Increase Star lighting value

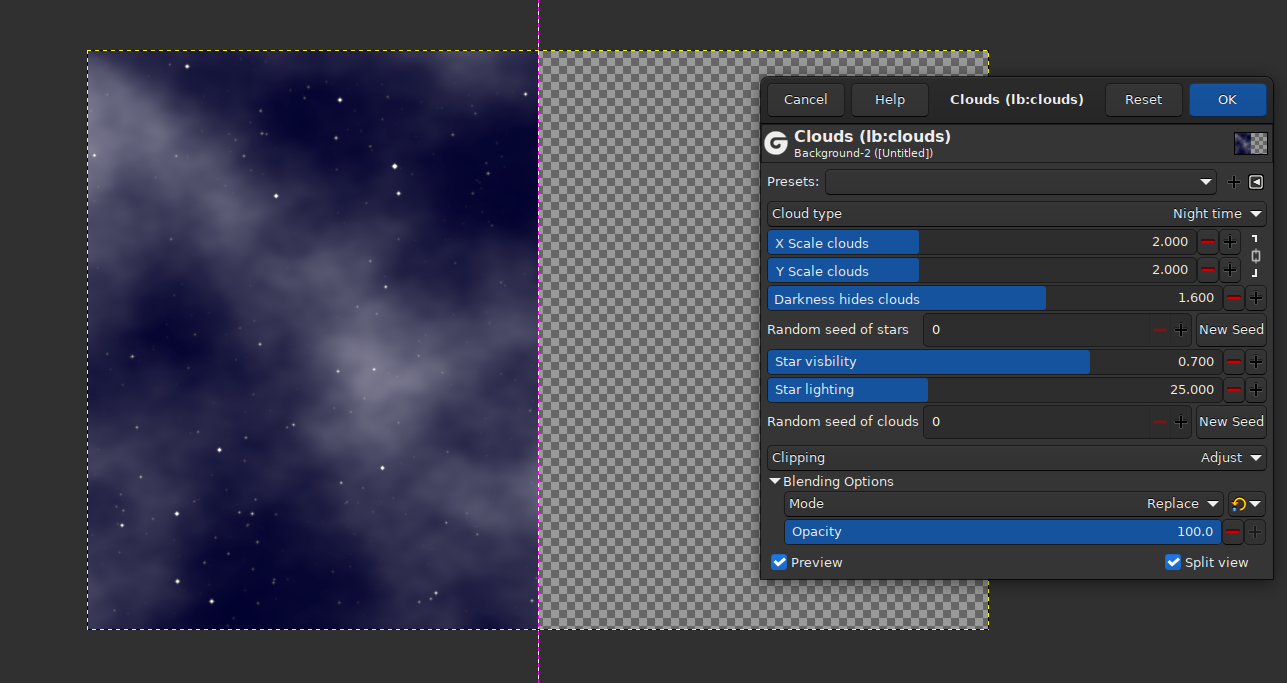point(1256,390)
